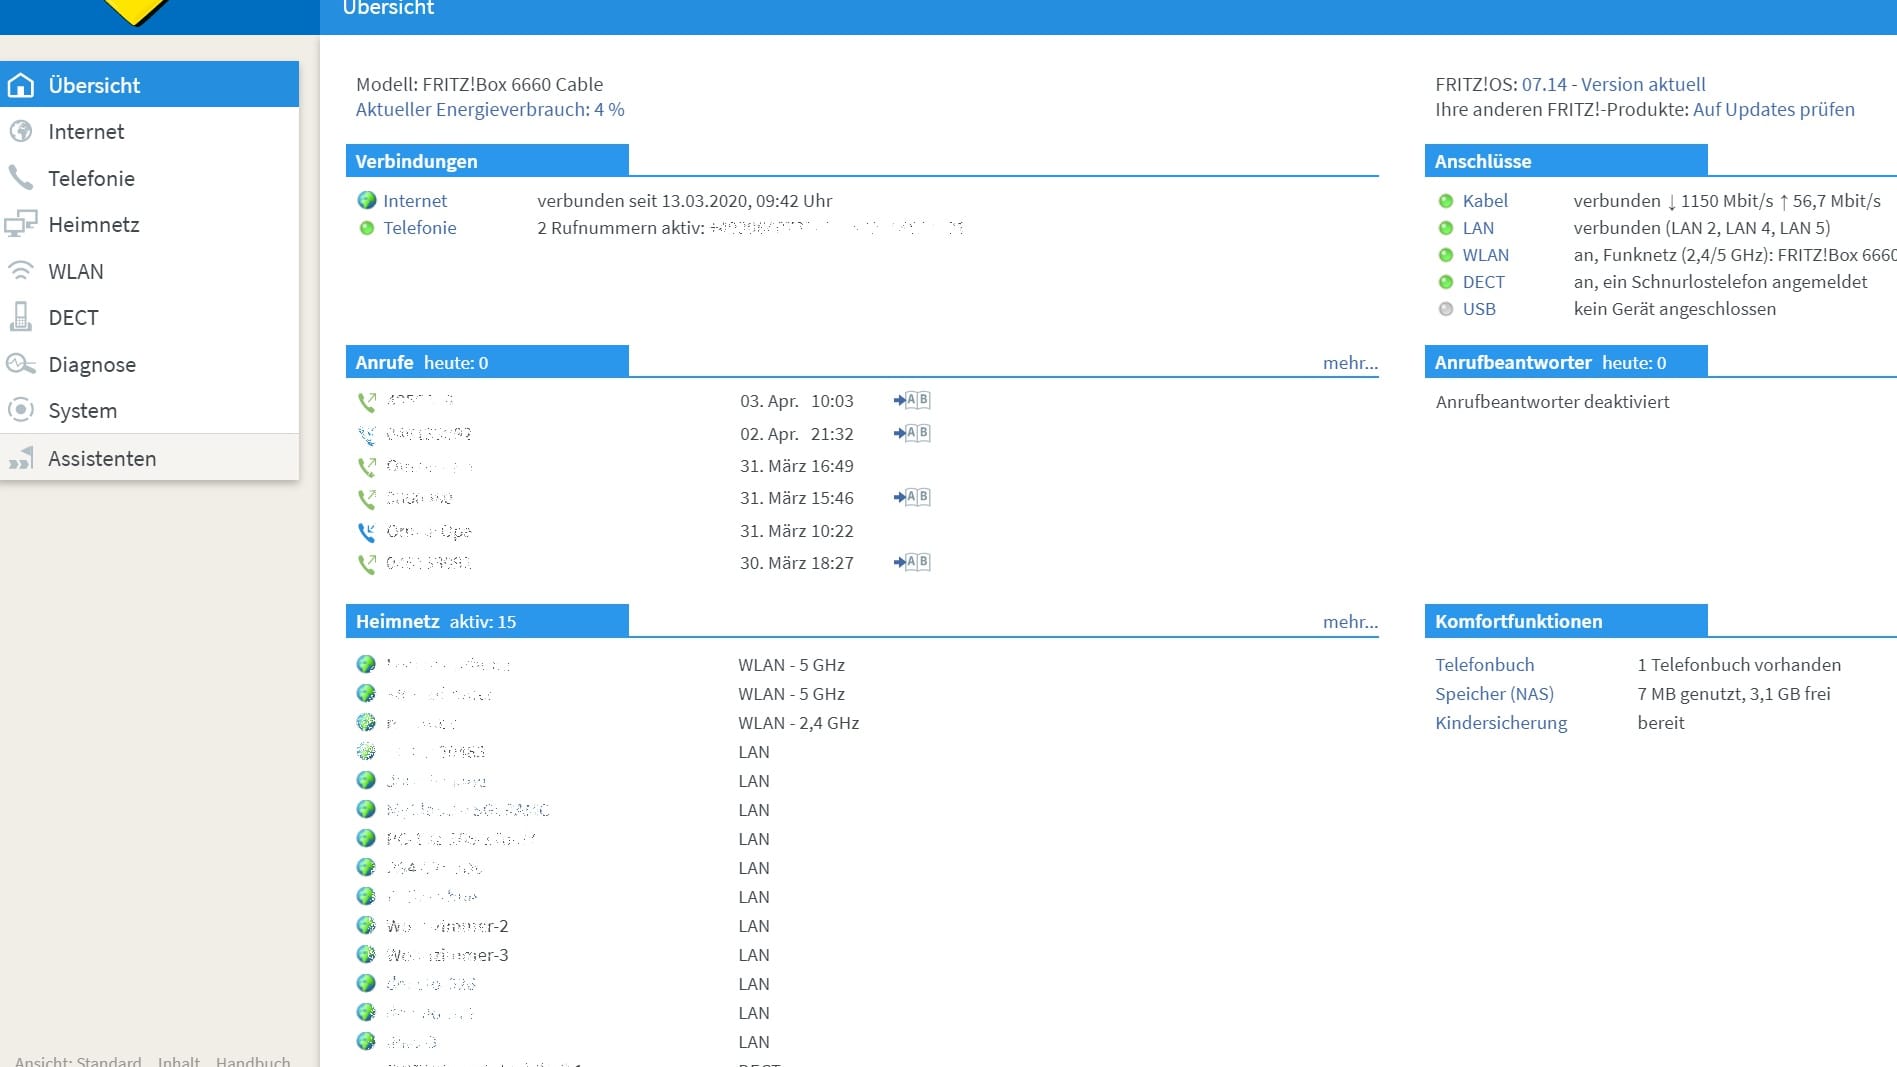Select WLAN in the sidebar
Image resolution: width=1897 pixels, height=1067 pixels.
149,271
